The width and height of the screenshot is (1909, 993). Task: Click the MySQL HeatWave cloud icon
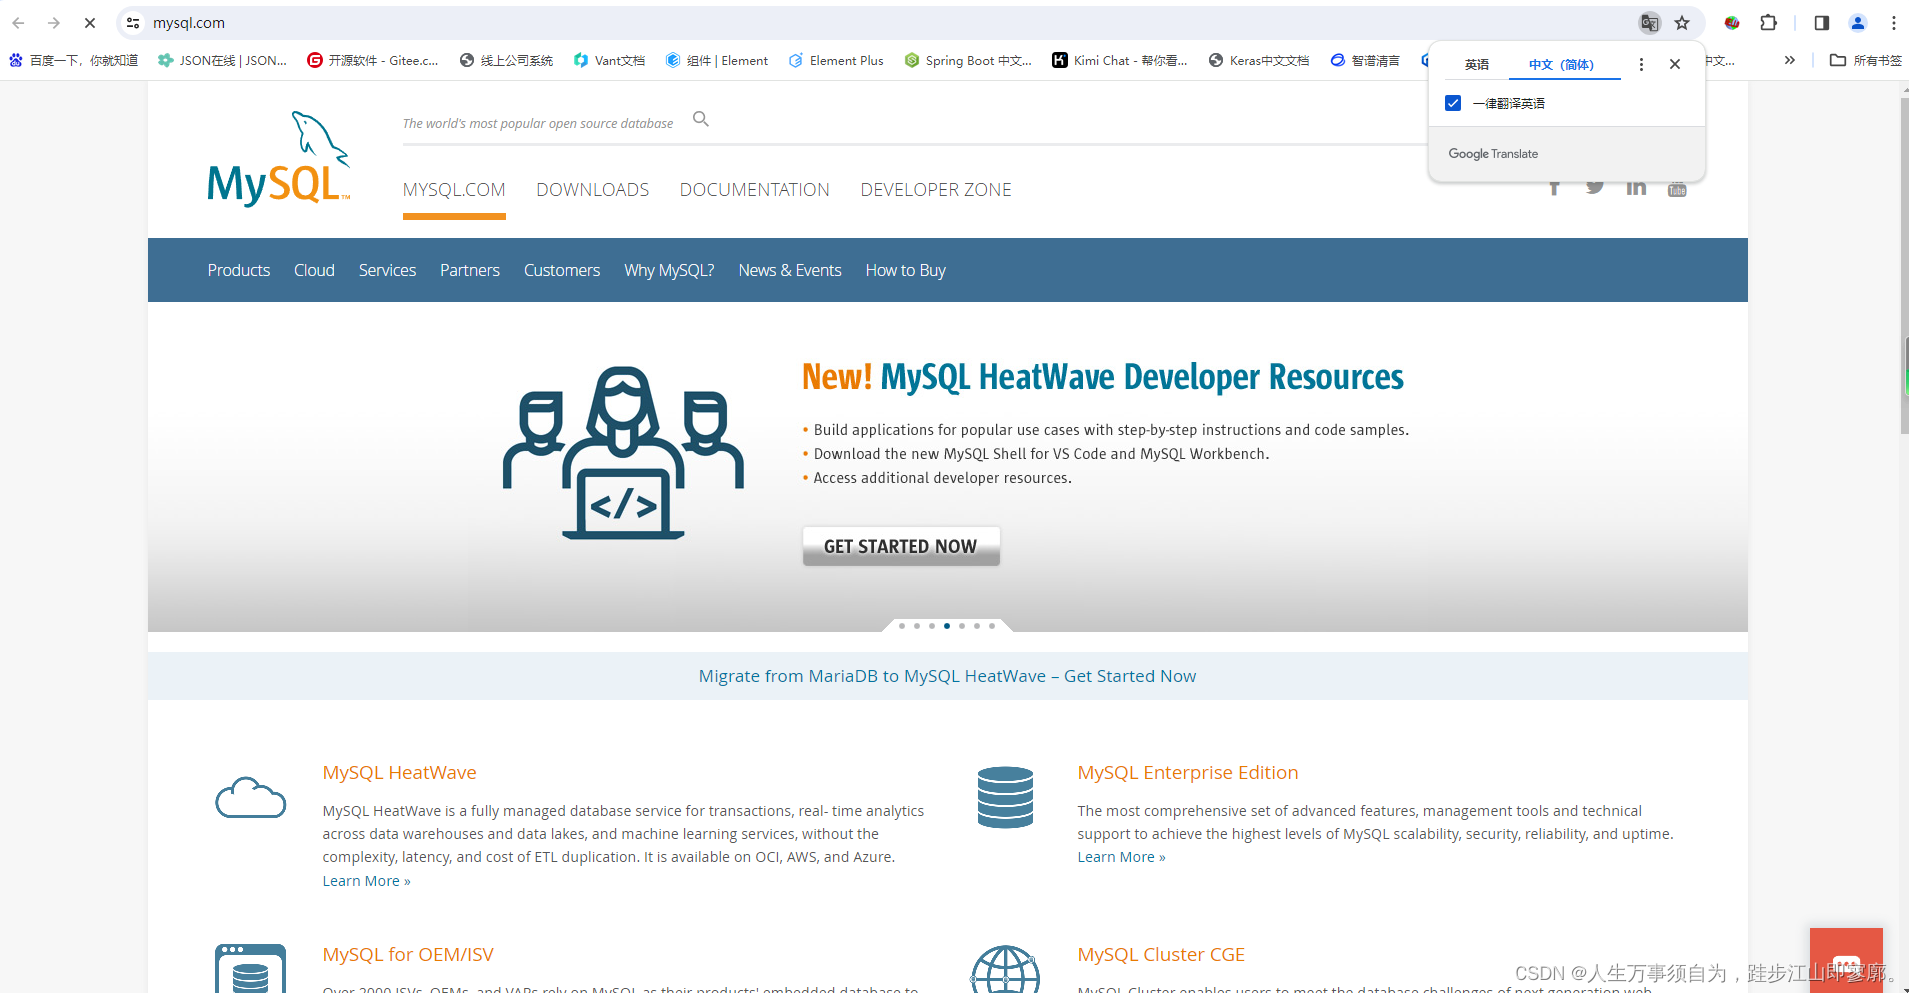[250, 797]
